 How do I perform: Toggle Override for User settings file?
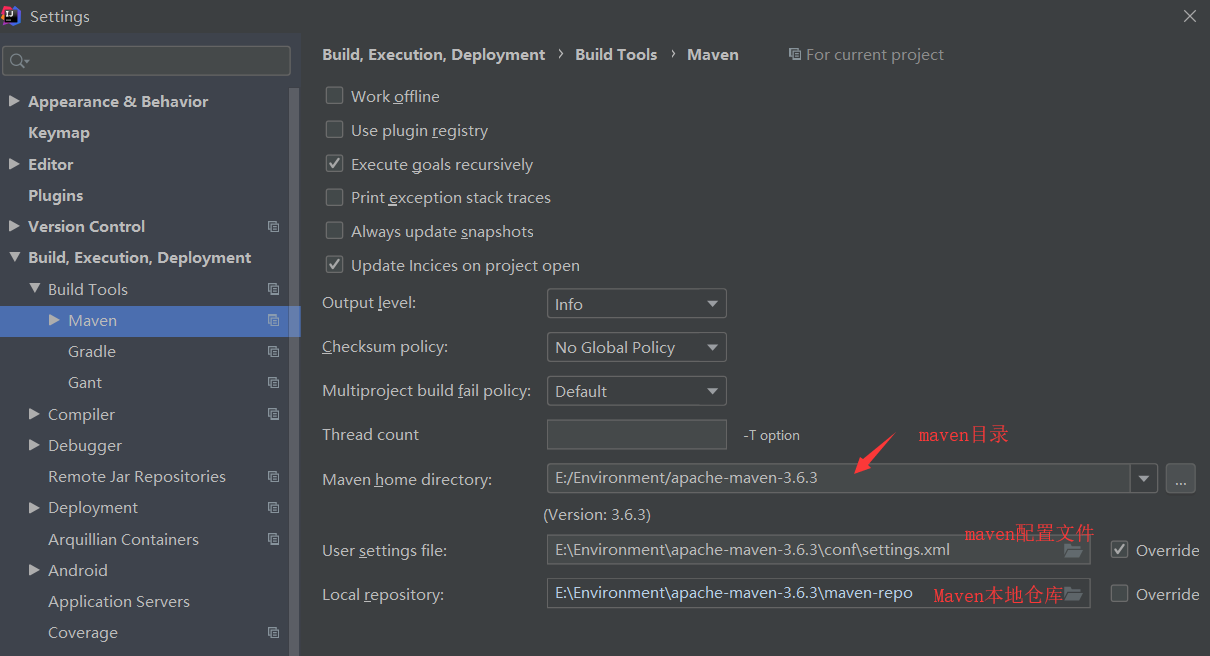1120,550
